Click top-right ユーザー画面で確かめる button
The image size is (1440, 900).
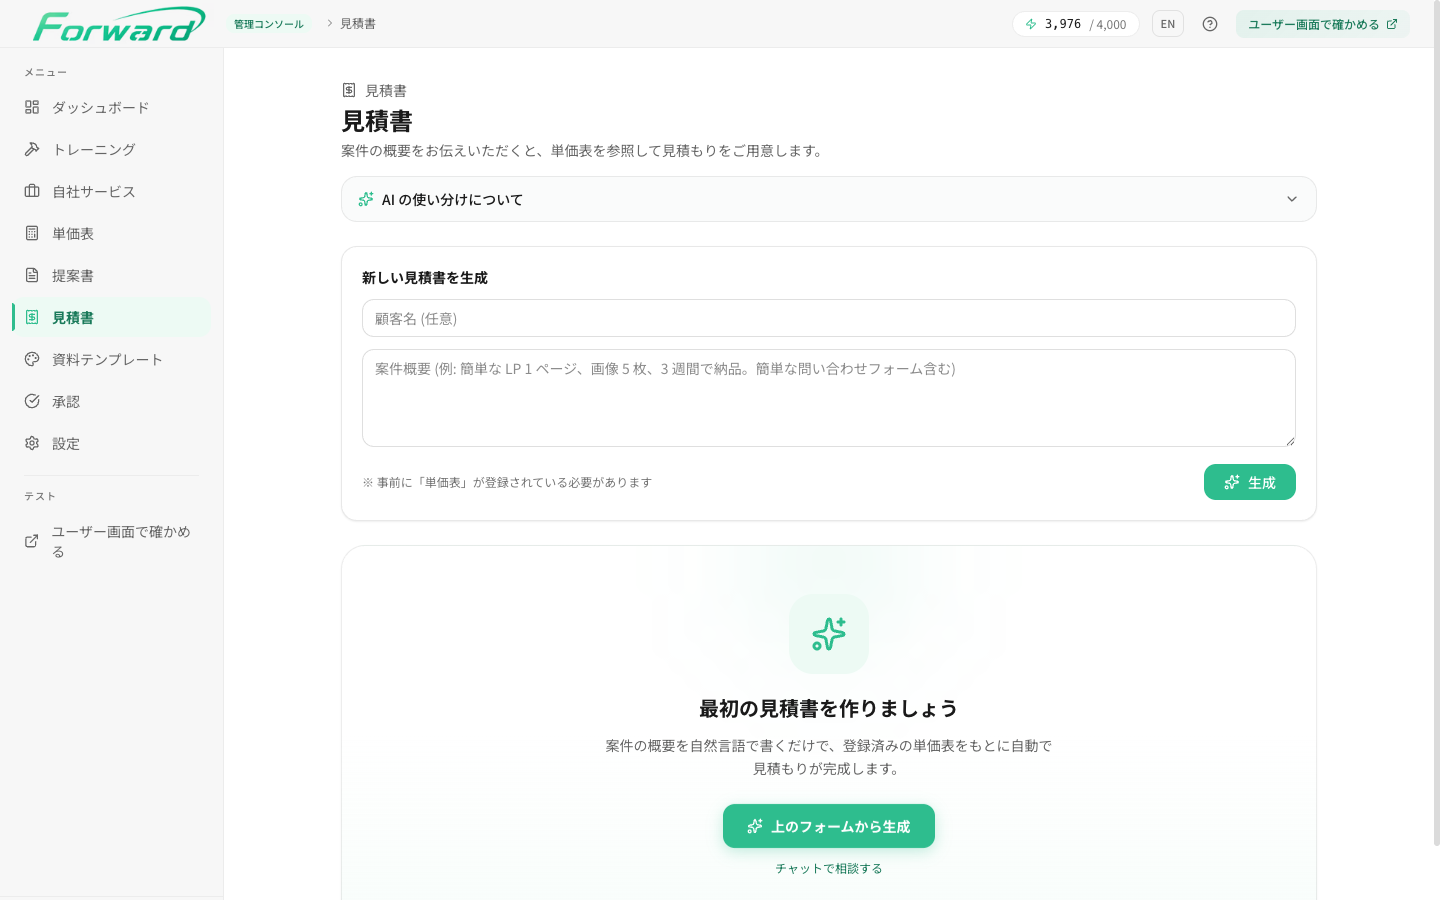[1322, 24]
